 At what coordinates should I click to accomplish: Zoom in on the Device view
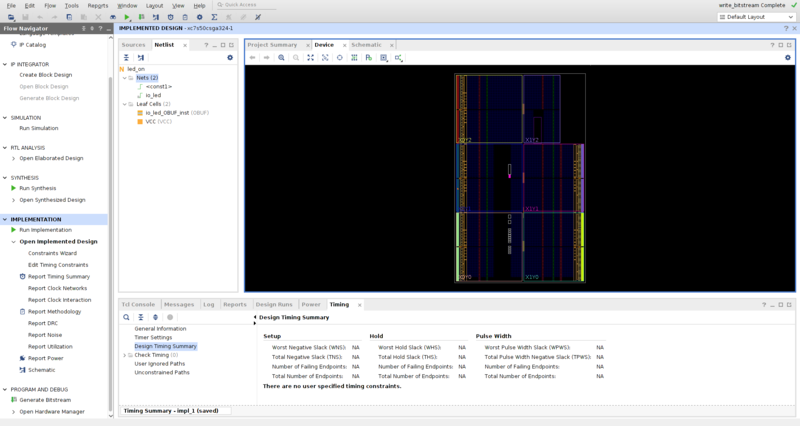point(281,58)
